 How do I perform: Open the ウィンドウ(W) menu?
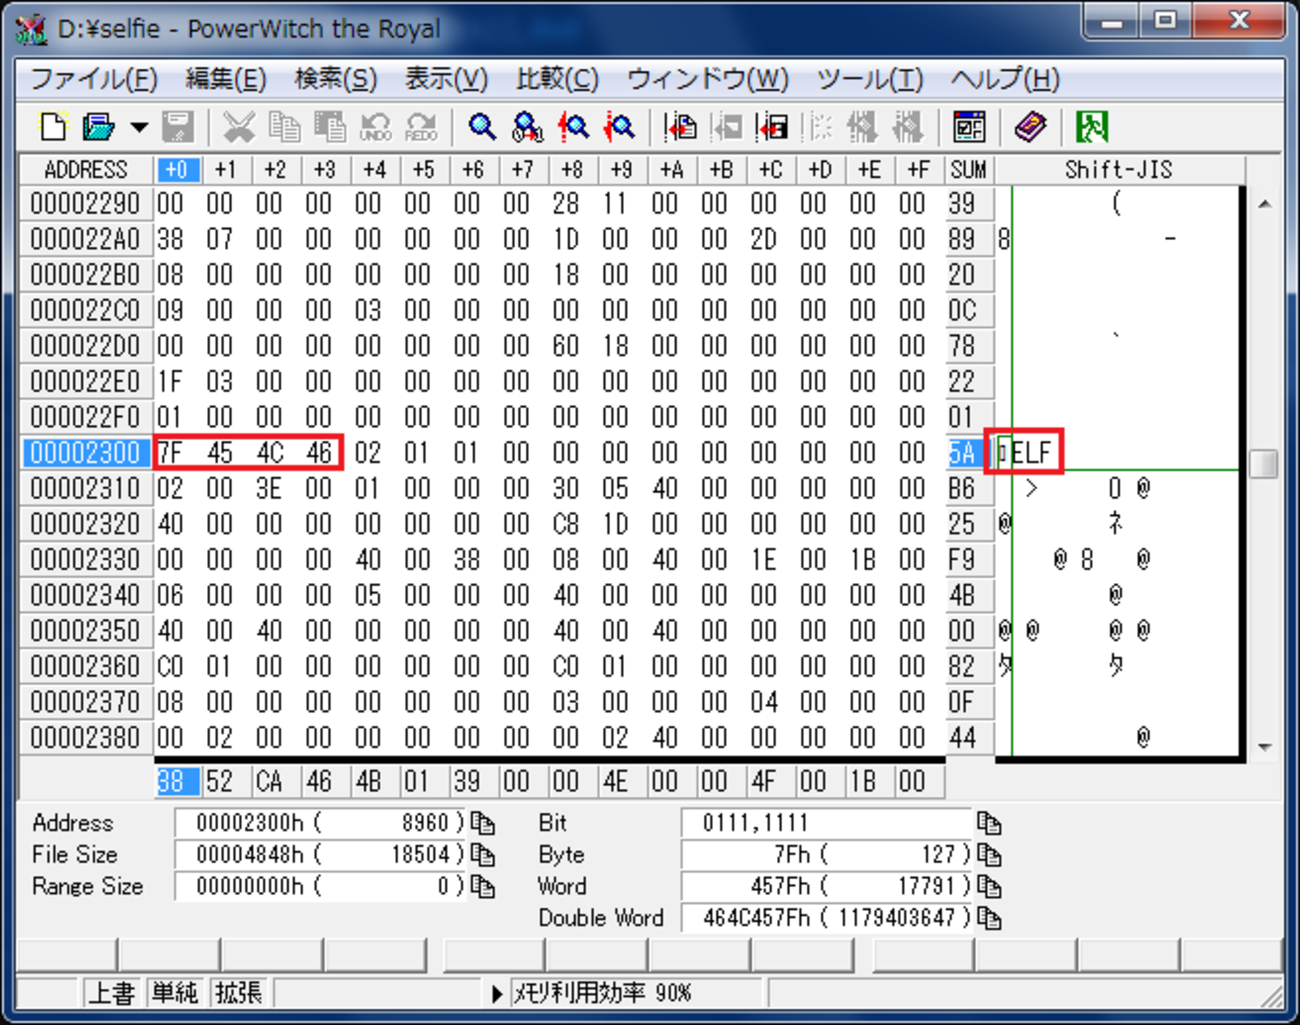click(x=708, y=79)
